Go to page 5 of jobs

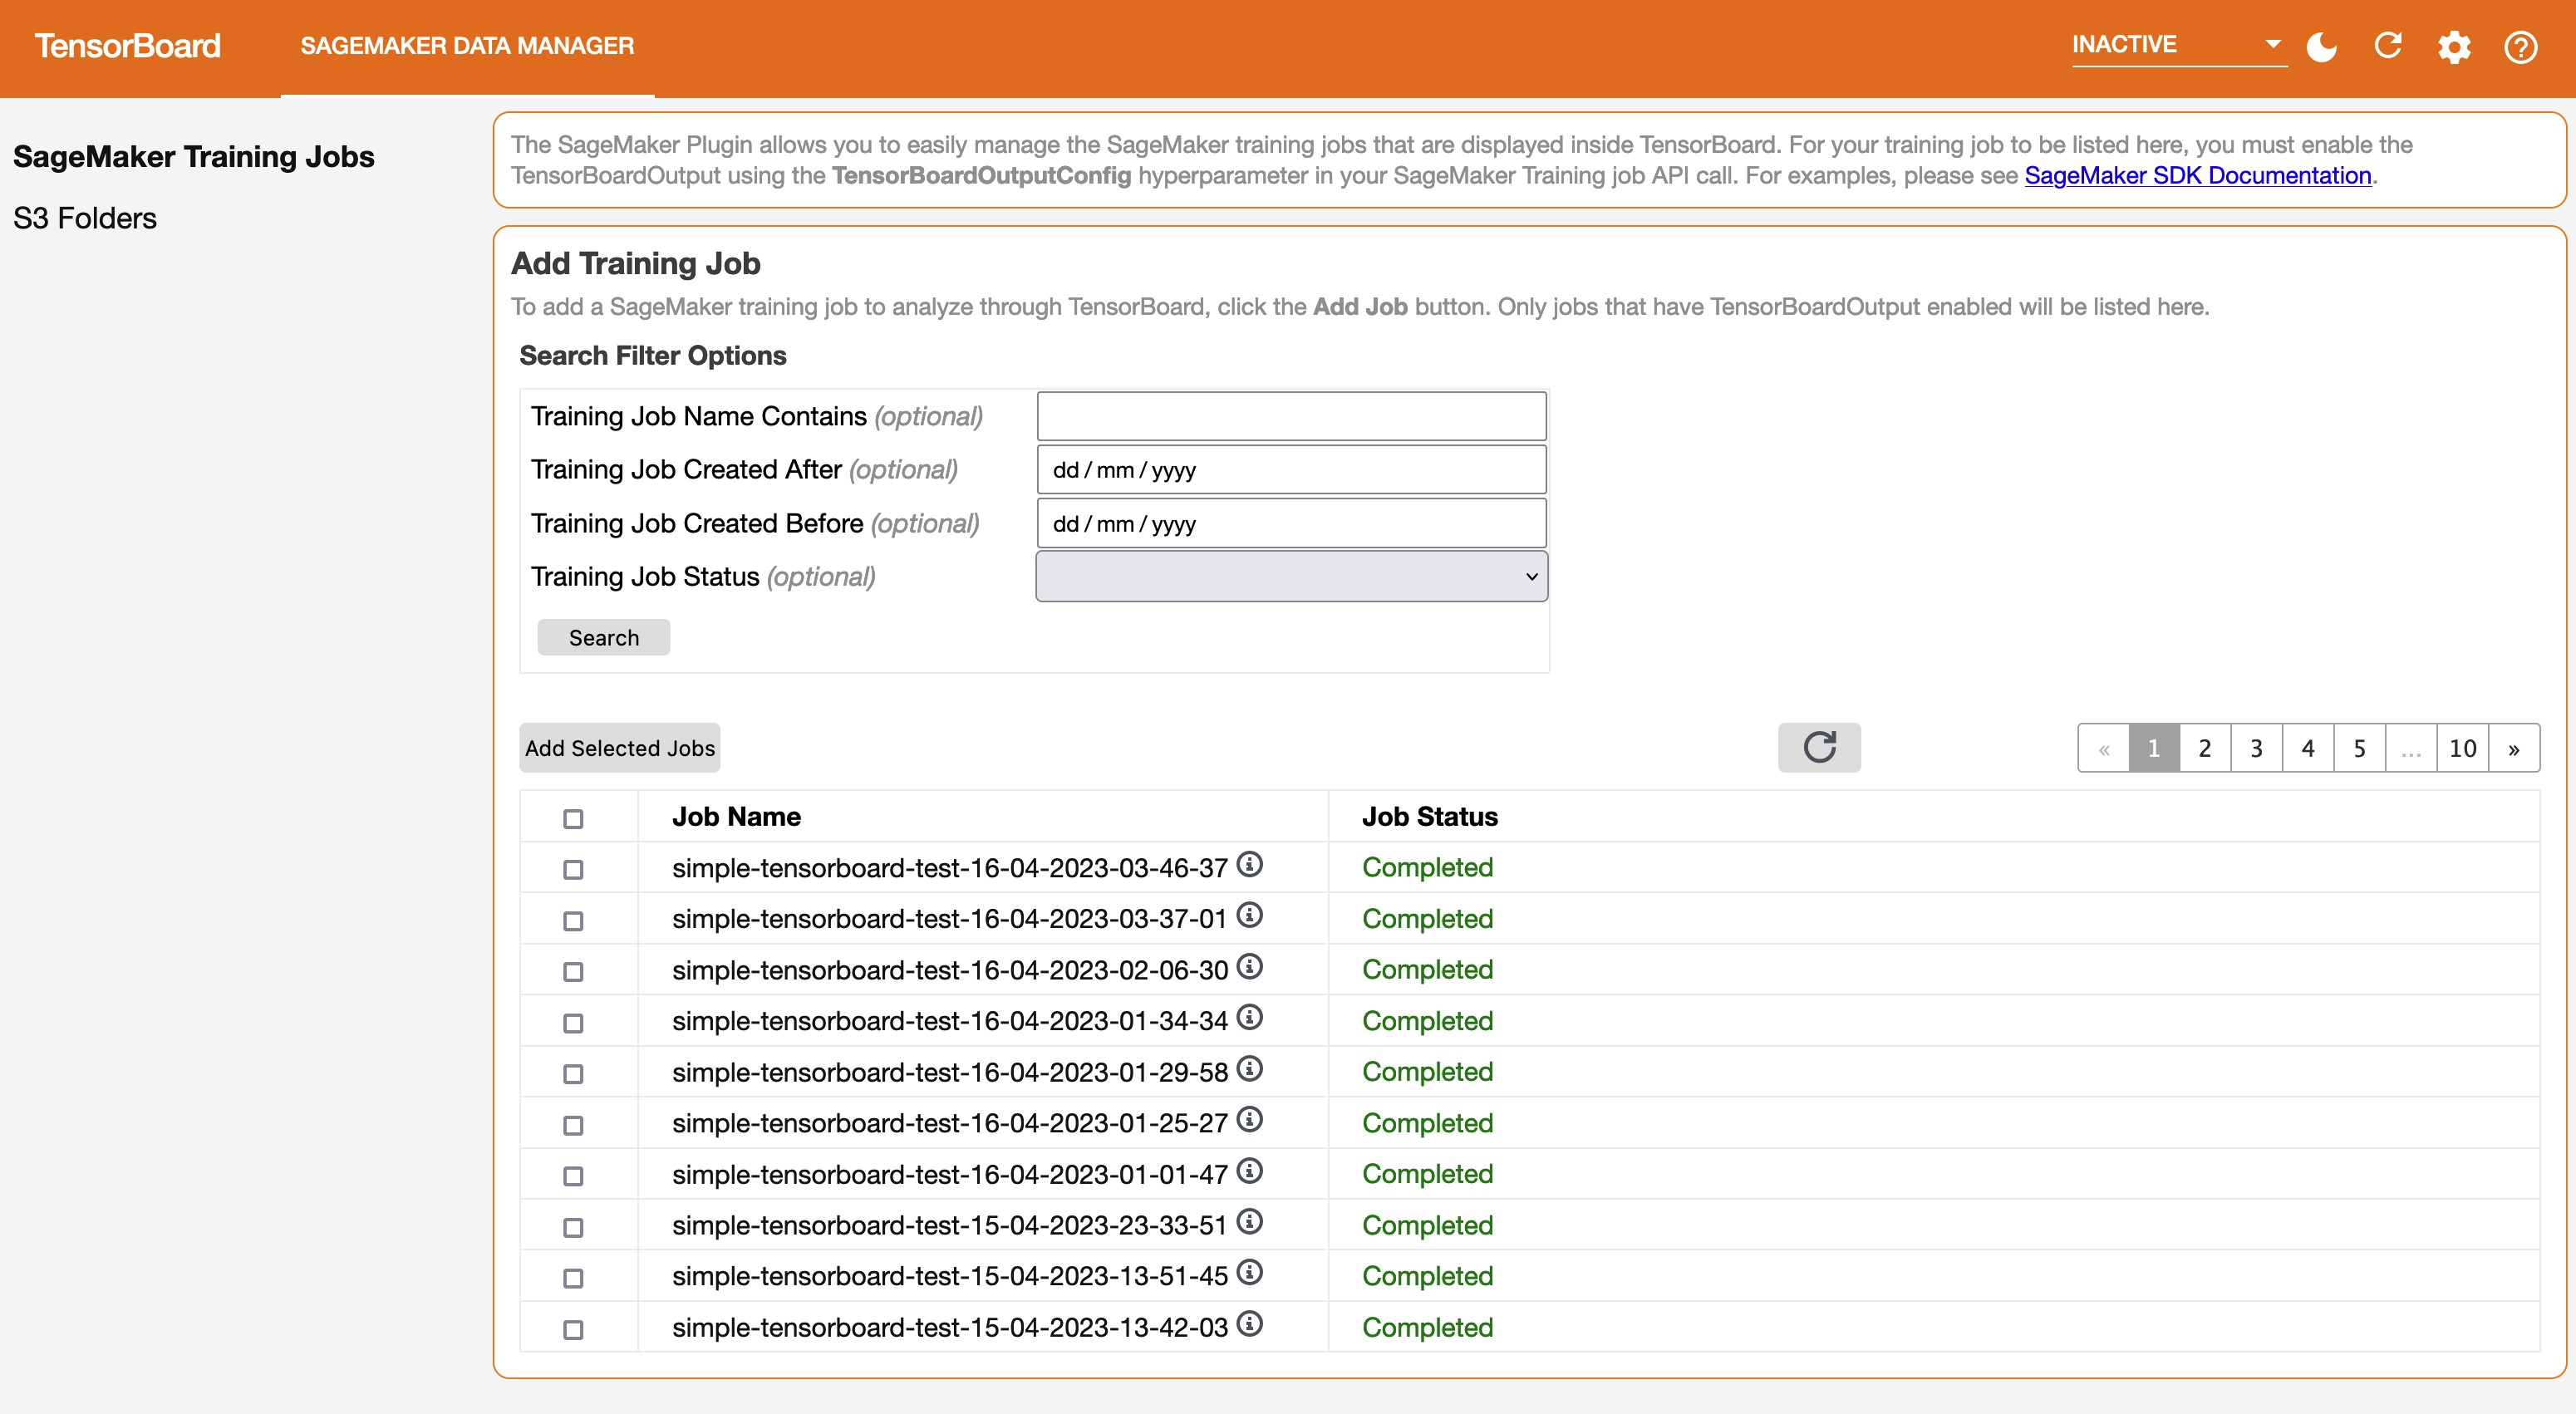tap(2360, 748)
